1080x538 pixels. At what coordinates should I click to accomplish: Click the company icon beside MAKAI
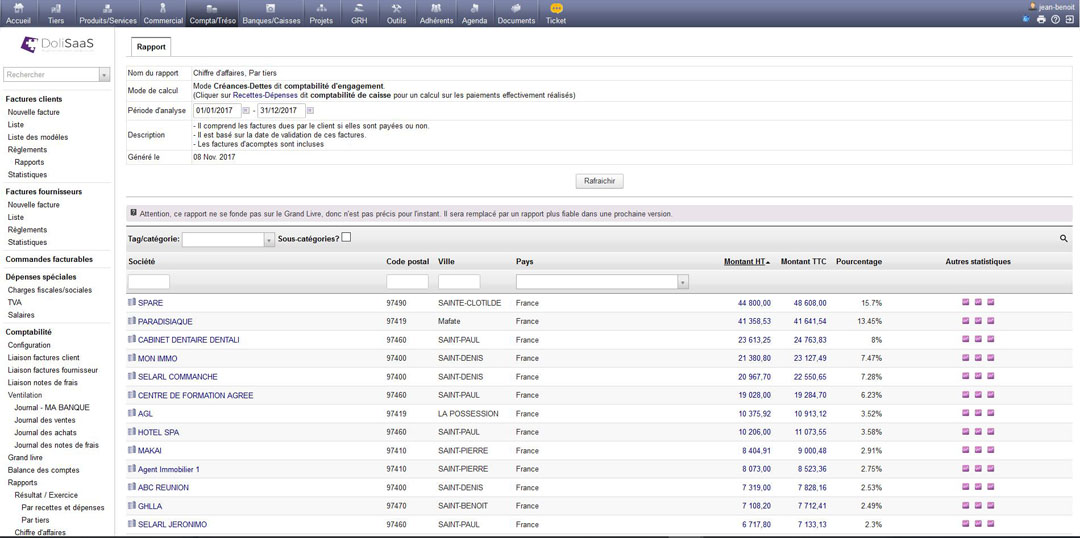click(132, 450)
